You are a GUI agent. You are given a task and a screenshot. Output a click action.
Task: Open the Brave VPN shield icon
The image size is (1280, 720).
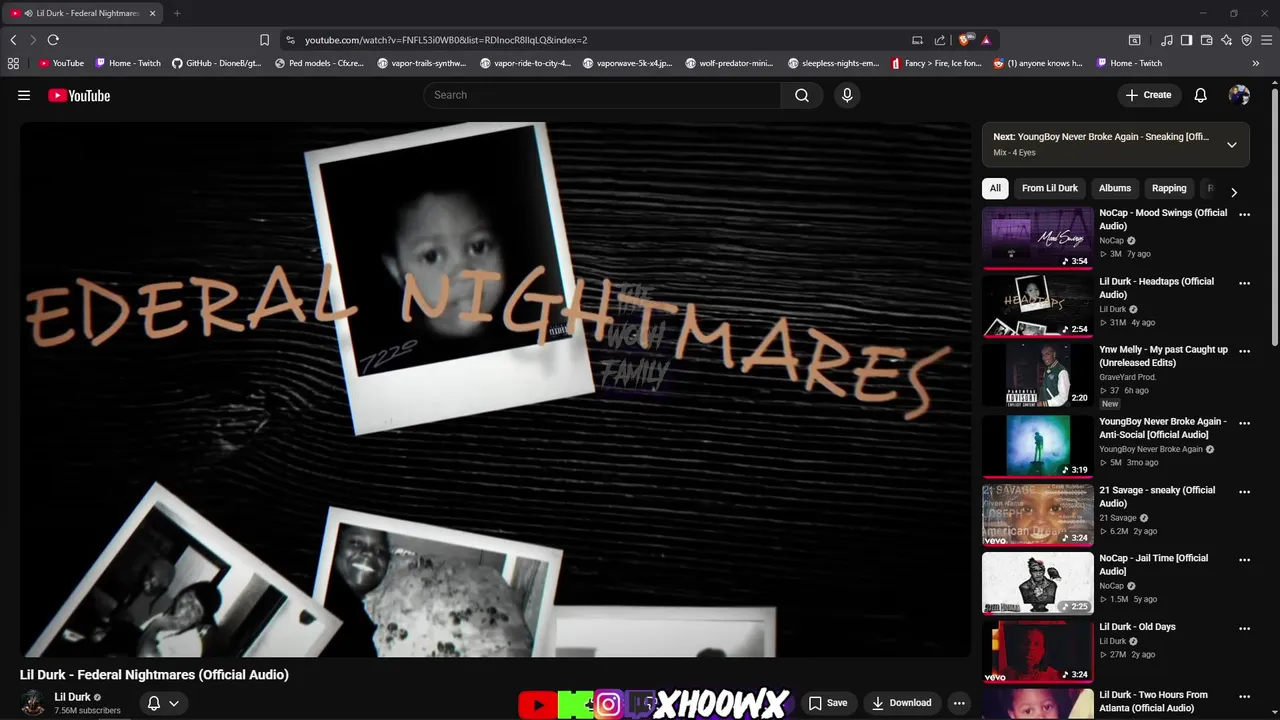[x=1246, y=40]
